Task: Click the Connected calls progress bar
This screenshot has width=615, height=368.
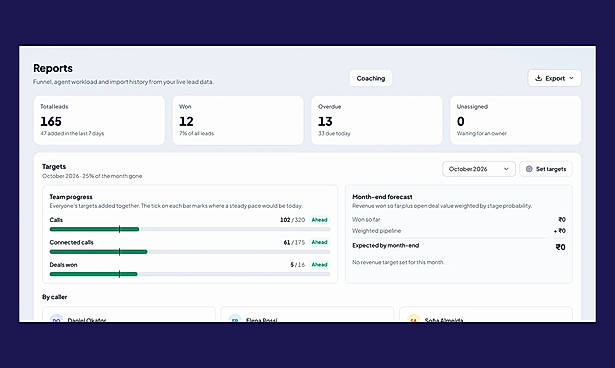Action: pos(190,252)
